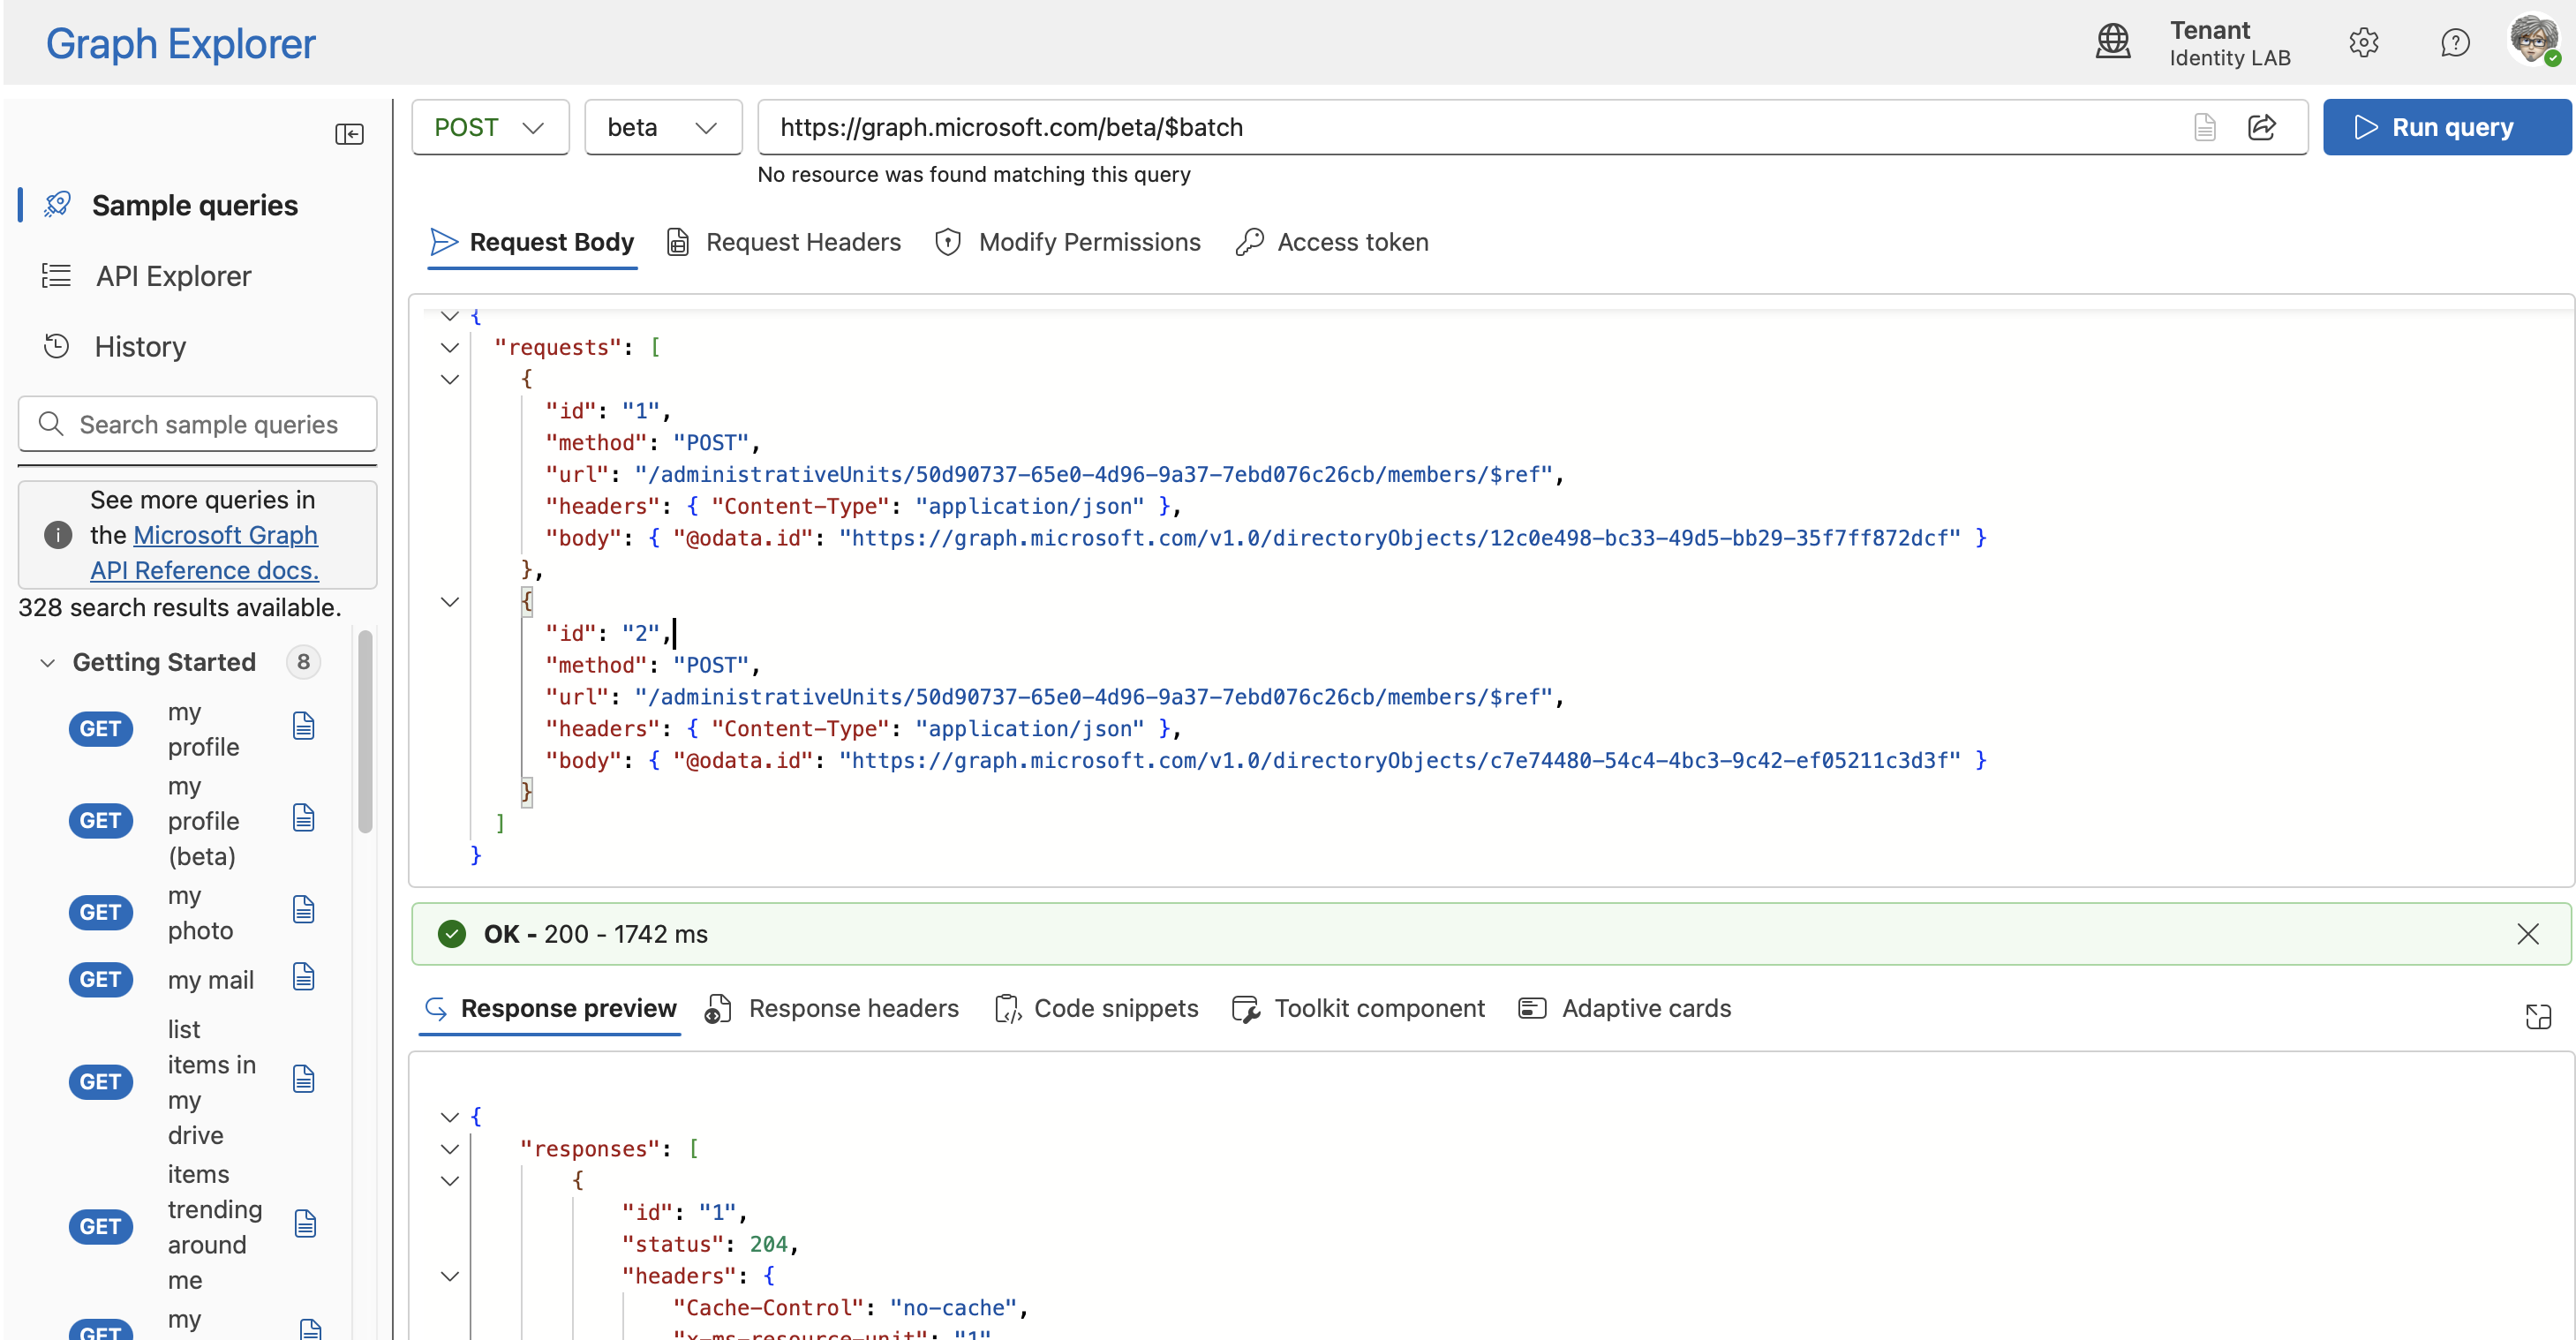Open the tenant globe icon
2576x1340 pixels.
[2112, 42]
